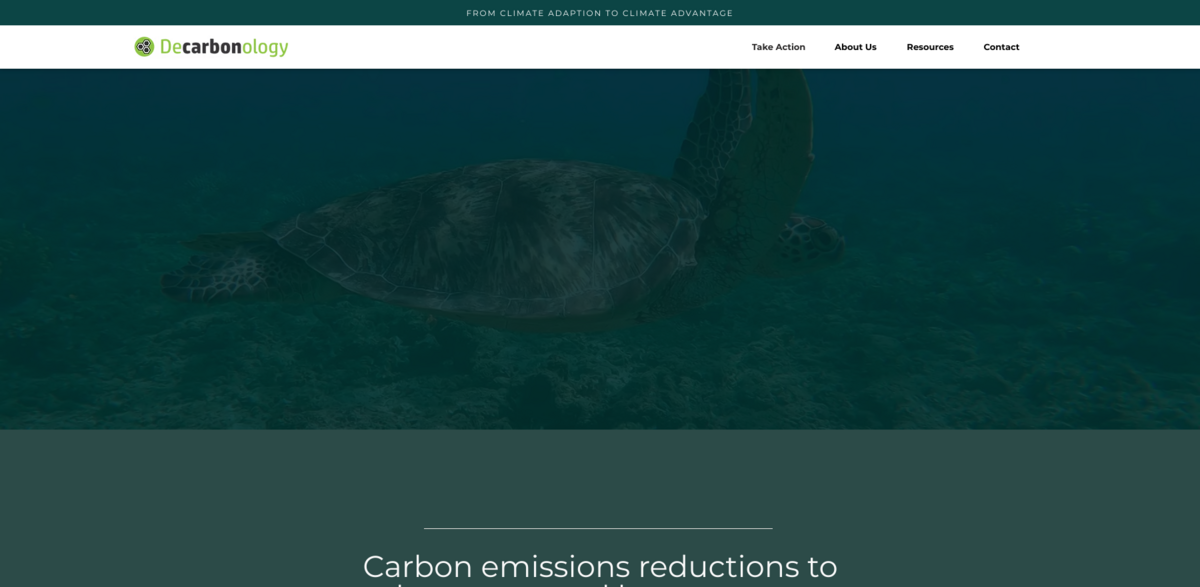
Task: Select the Decarbonology logo to return home
Action: pyautogui.click(x=210, y=45)
